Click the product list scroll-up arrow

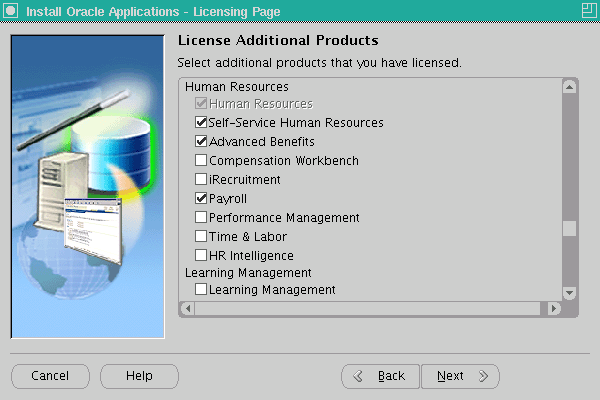click(x=569, y=87)
